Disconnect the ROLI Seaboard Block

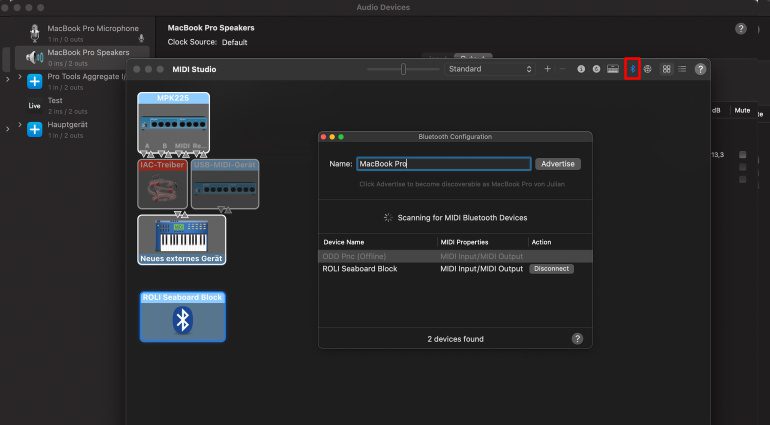551,269
